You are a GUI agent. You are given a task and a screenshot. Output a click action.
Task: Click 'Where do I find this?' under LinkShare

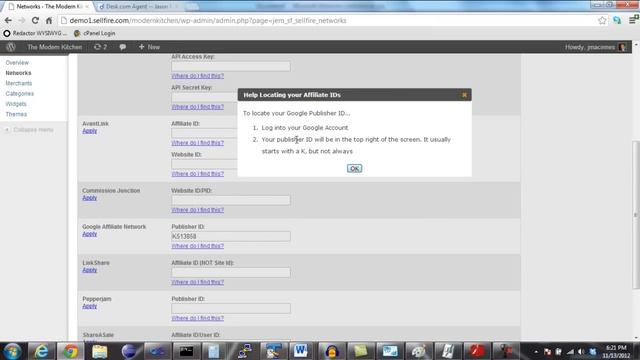tap(198, 282)
